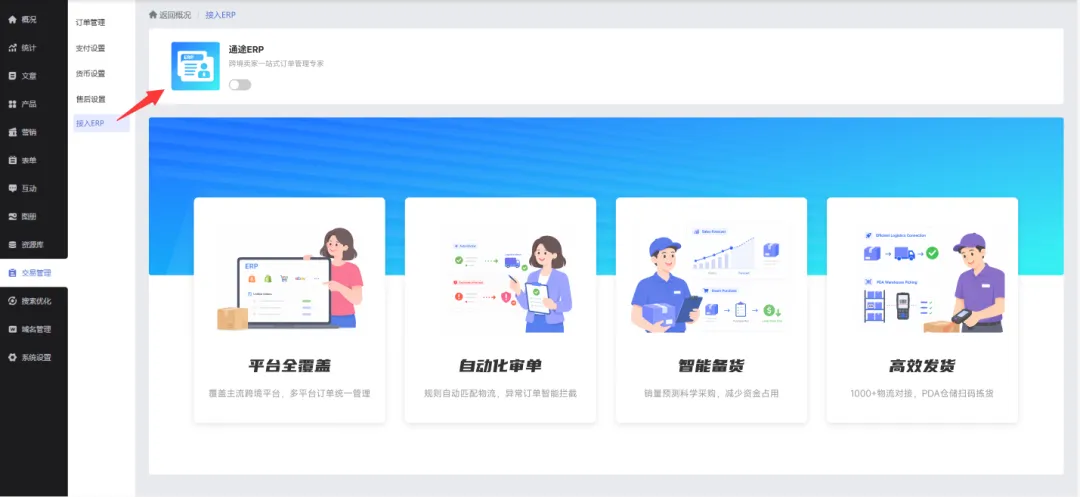Screen dimensions: 1080x497
Task: Go to 售后设置 submenu item
Action: [90, 99]
